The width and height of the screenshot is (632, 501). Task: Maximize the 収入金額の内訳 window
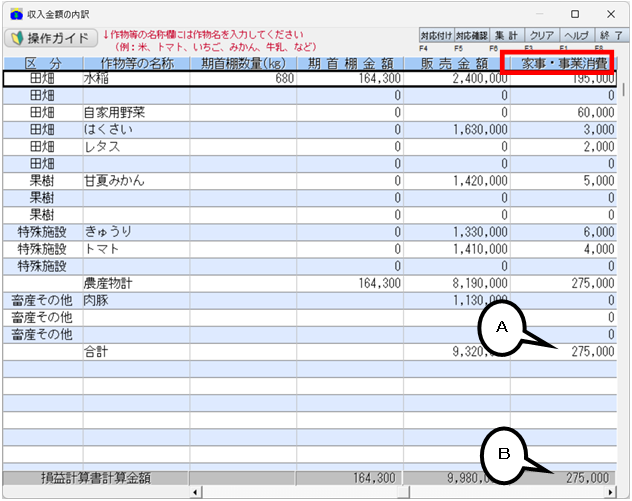[575, 14]
